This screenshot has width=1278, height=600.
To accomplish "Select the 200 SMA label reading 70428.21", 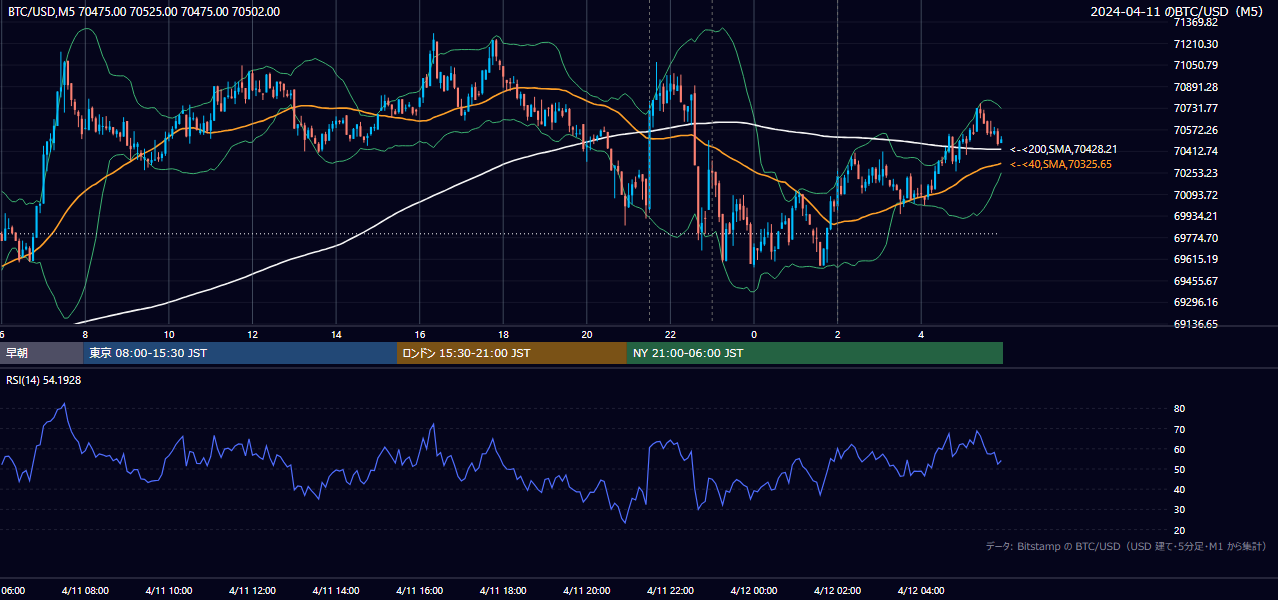I will pos(1064,149).
